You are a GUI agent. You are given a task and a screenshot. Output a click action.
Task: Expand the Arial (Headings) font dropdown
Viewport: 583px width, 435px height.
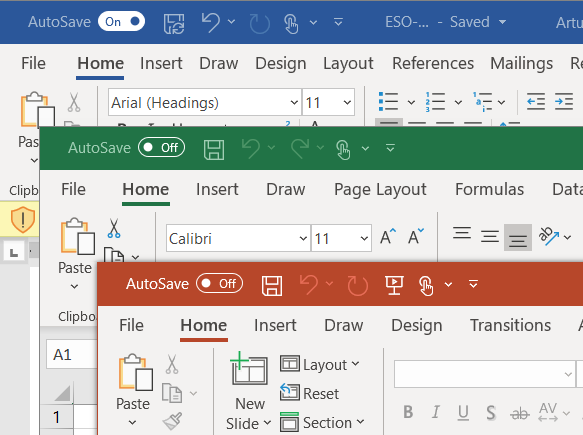coord(294,102)
